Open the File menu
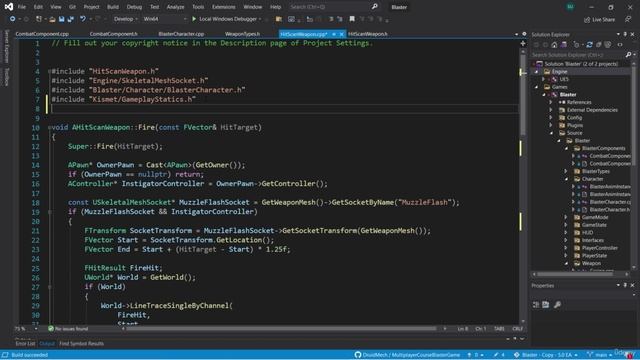 pyautogui.click(x=22, y=7)
